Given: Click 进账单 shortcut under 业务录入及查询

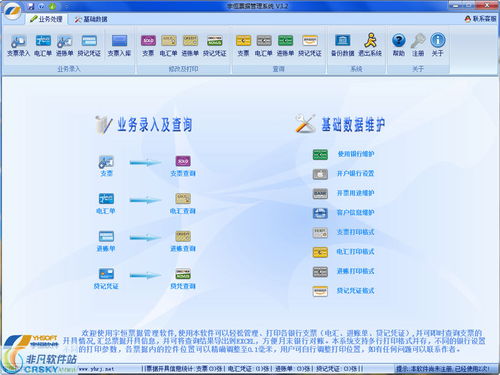Looking at the screenshot, I should pos(106,241).
